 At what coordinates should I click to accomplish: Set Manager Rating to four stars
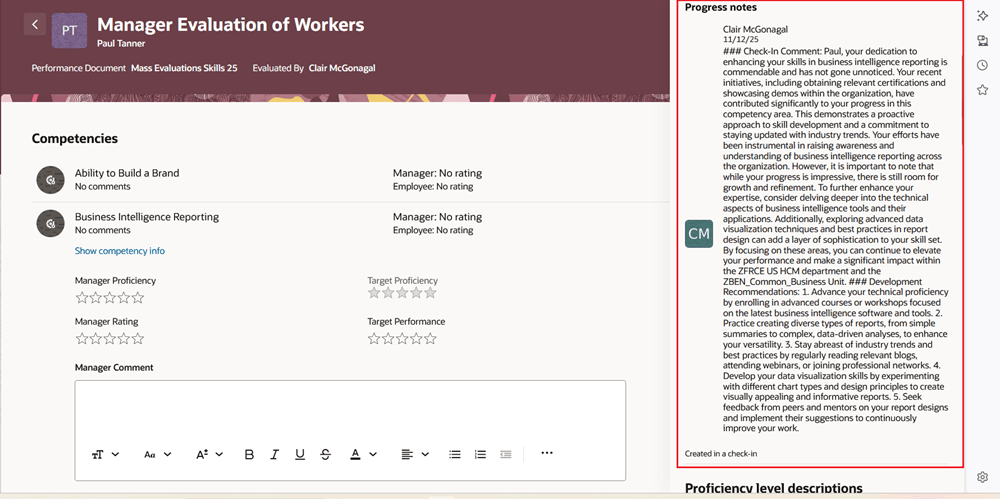(x=124, y=338)
